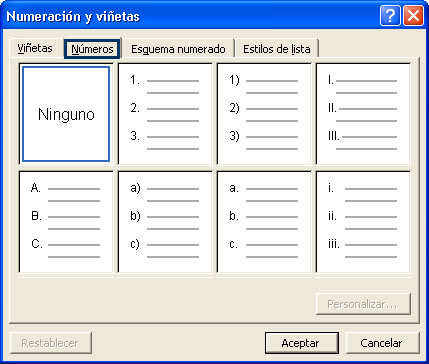The height and width of the screenshot is (364, 429).
Task: Select lowercase Roman i. ii. iii. format
Action: (363, 222)
